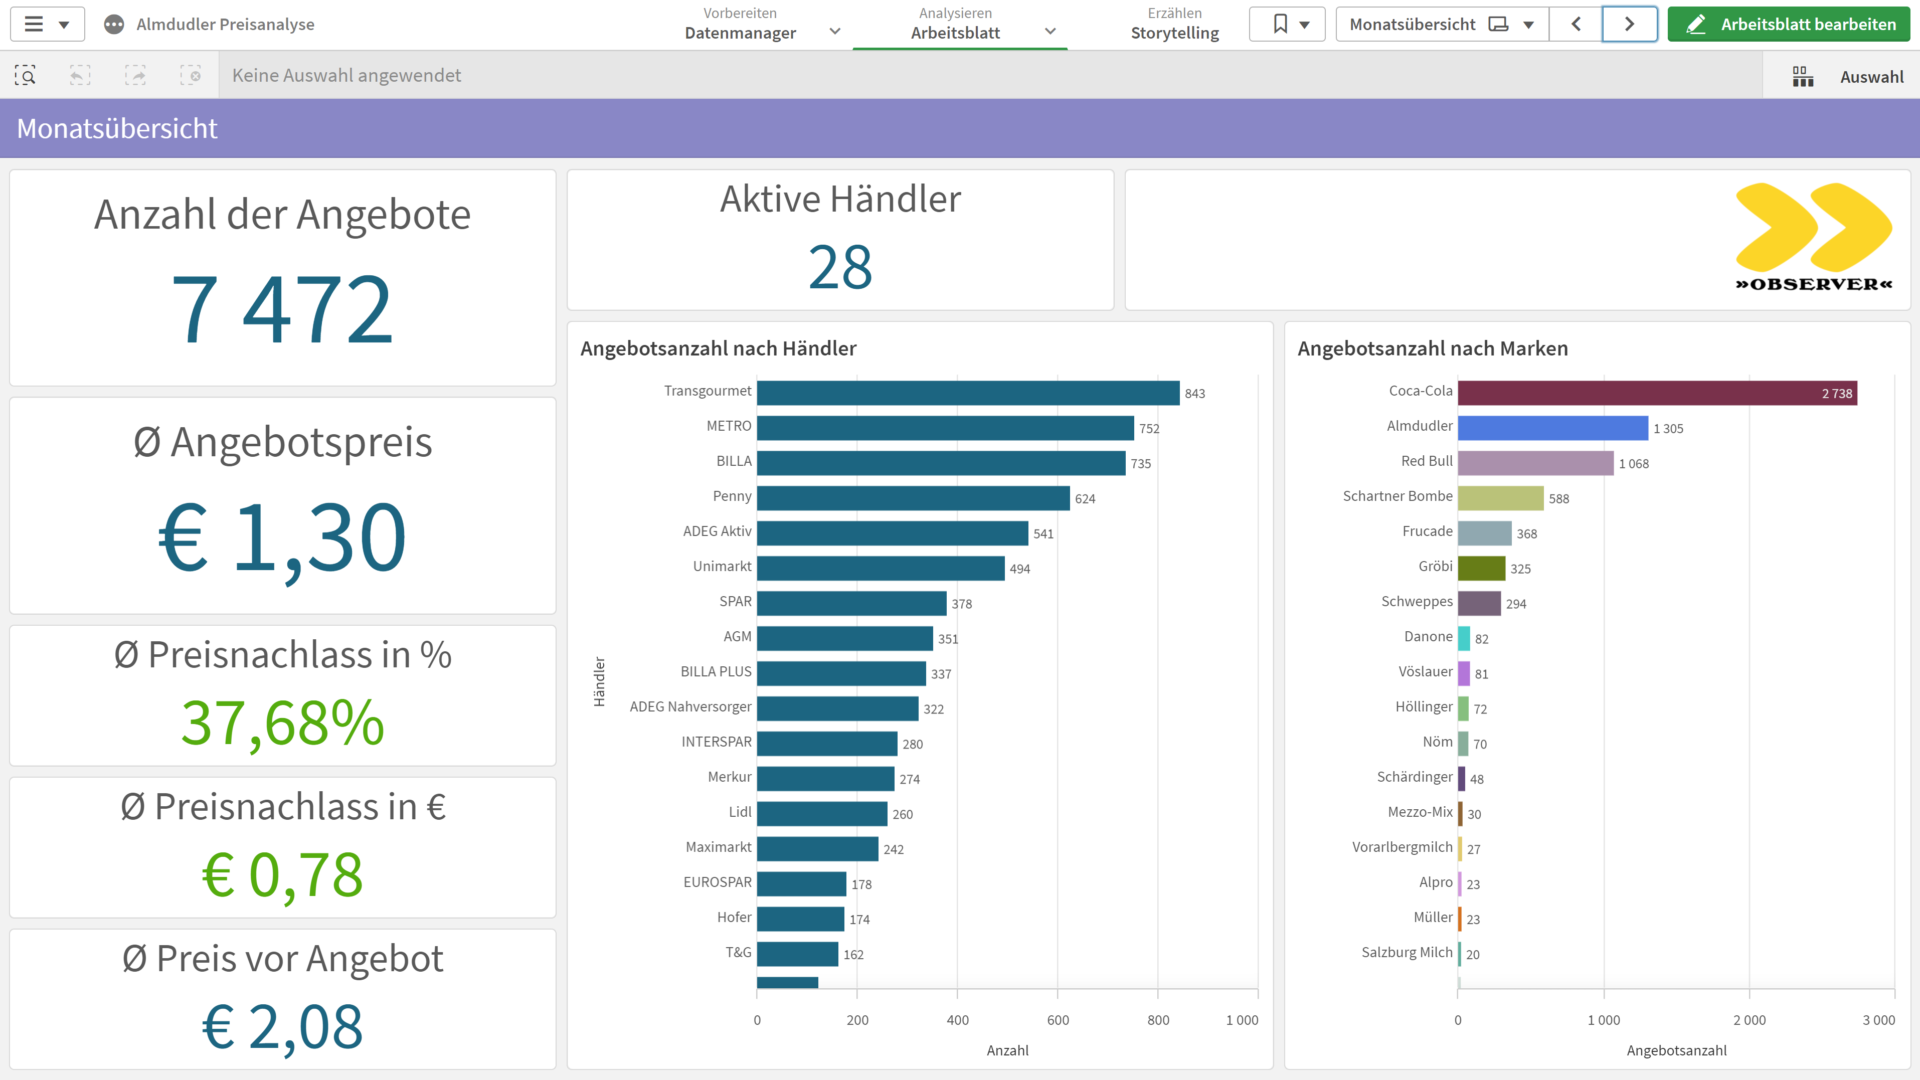Screen dimensions: 1920x1080
Task: Click the Salzburg Milch brand label
Action: [1407, 952]
